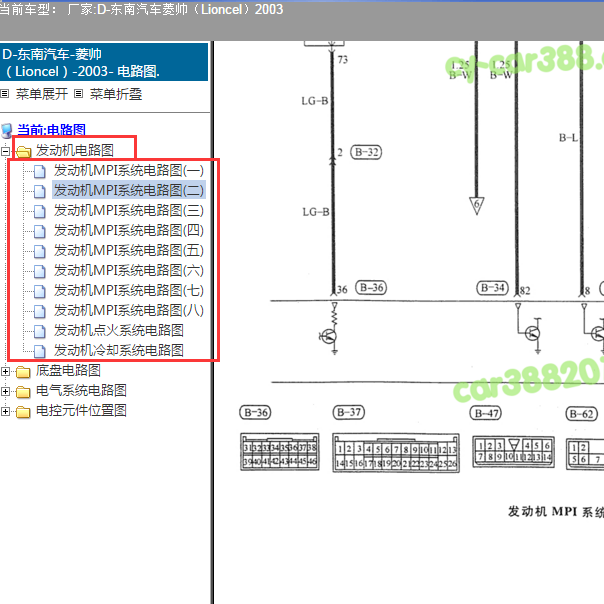Click page icon of MPI系统电路图(二)
Viewport: 604px width, 604px height.
pos(39,191)
